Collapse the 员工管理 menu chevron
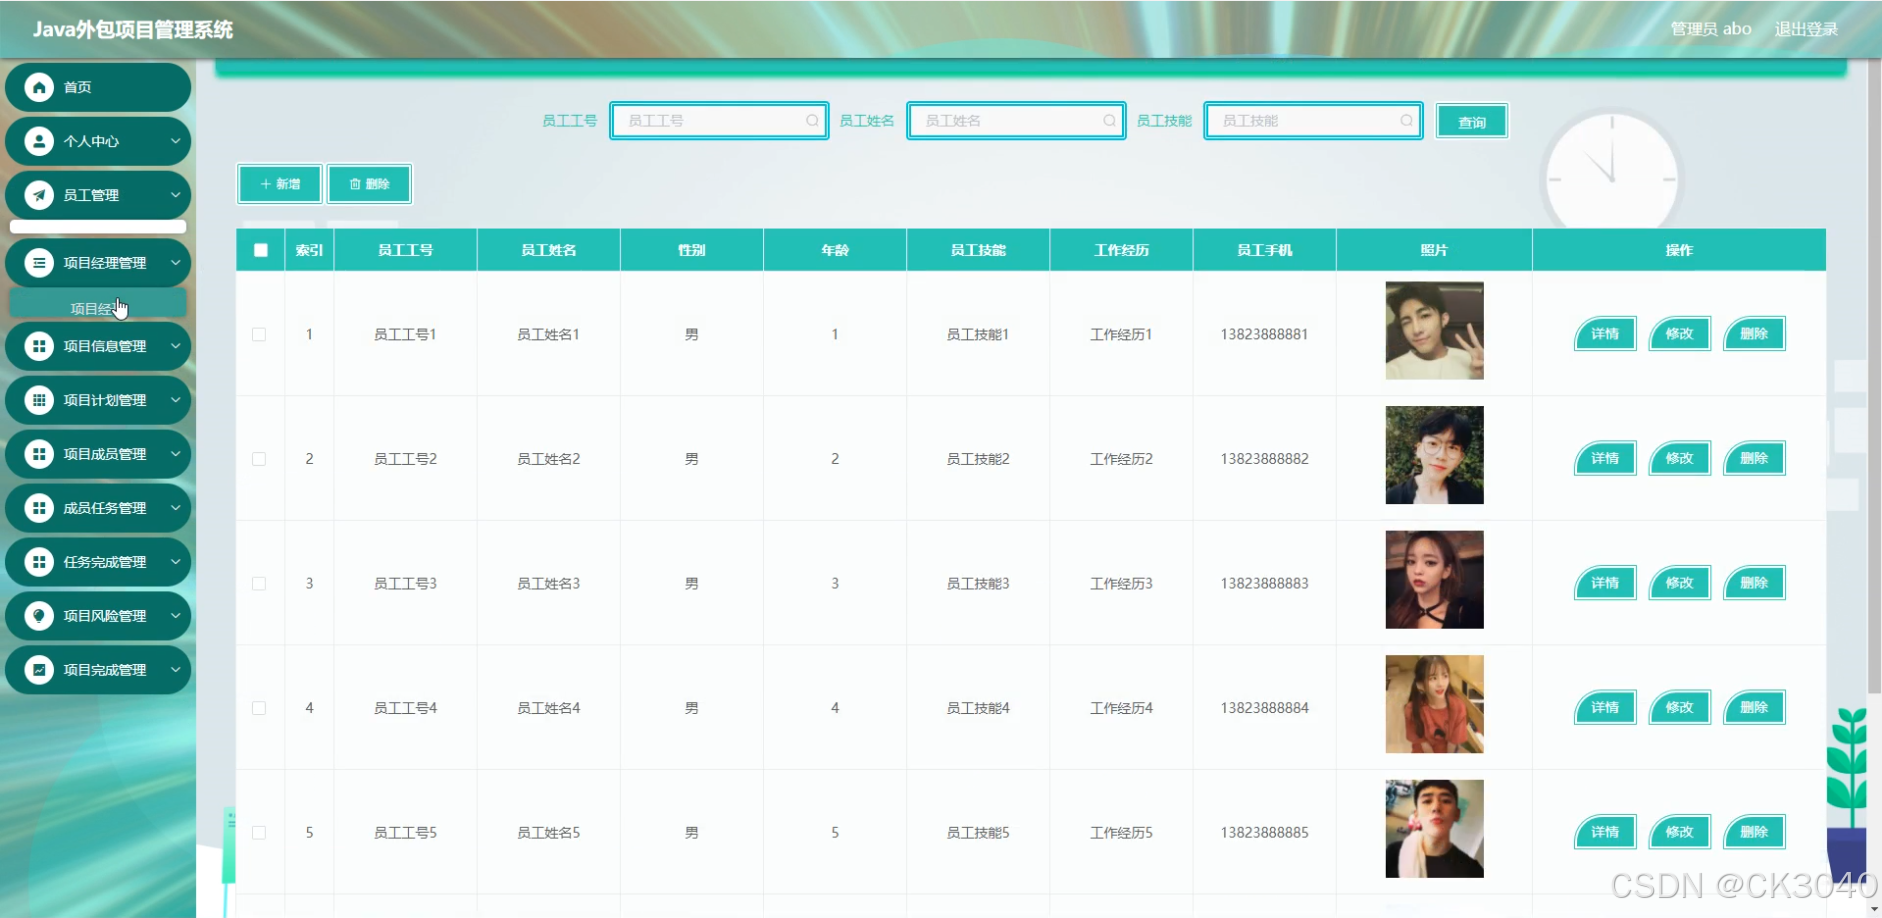 (x=175, y=196)
